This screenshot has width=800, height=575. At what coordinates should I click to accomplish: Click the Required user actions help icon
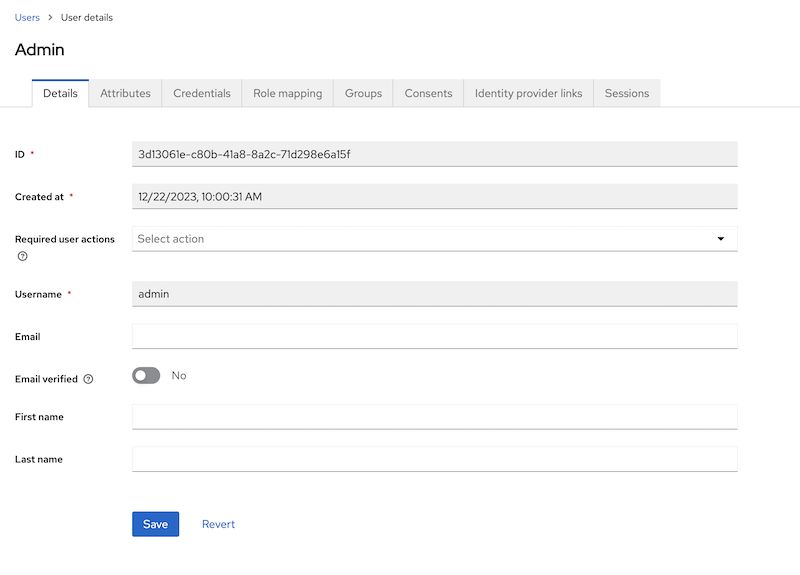click(x=22, y=256)
